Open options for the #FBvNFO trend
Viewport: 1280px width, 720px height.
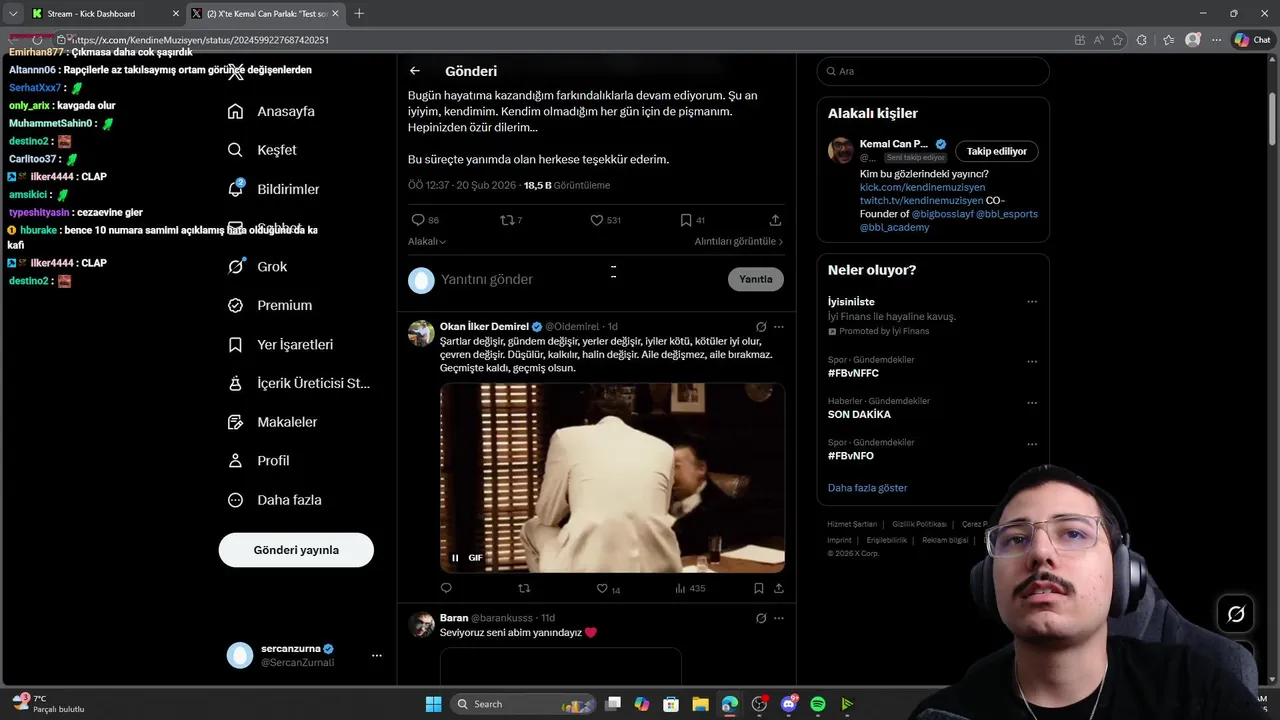tap(1032, 444)
